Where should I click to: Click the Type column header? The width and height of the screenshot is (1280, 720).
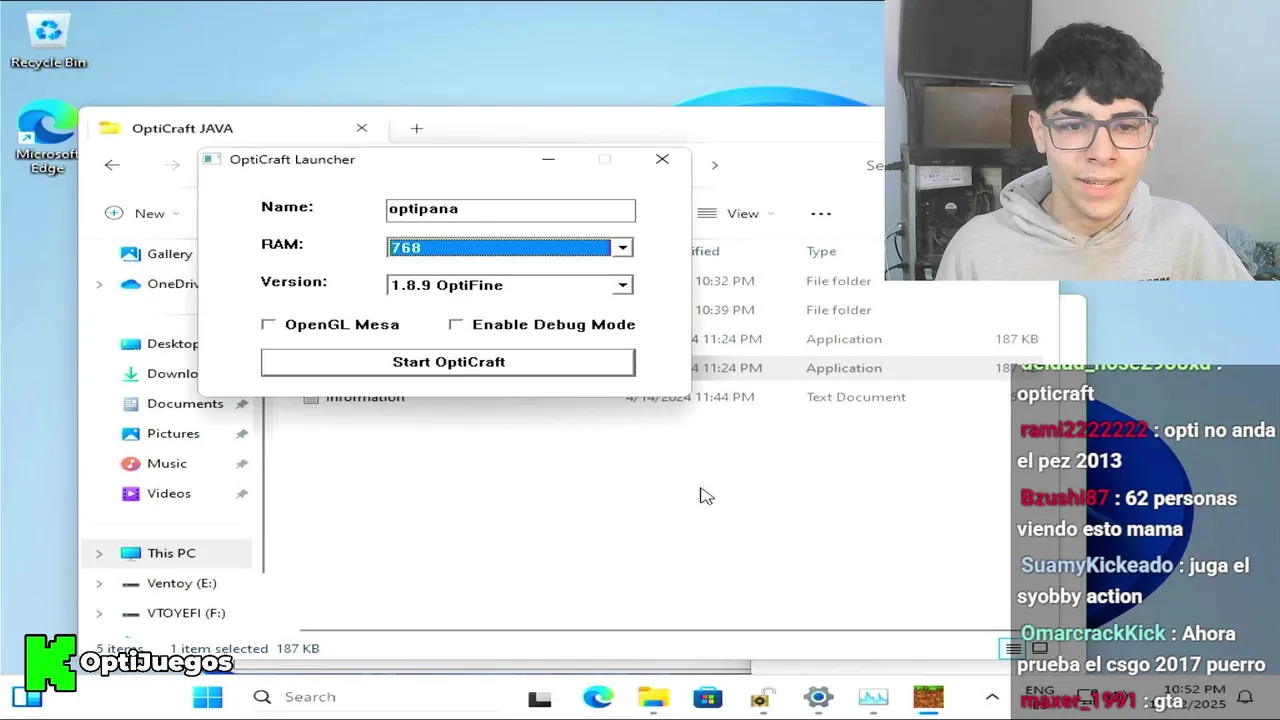click(820, 251)
